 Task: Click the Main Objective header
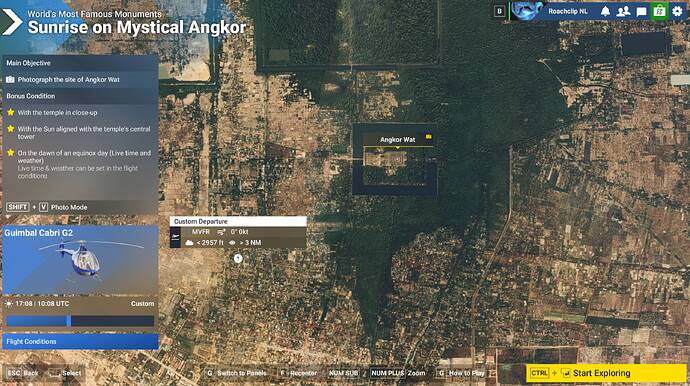coord(80,63)
